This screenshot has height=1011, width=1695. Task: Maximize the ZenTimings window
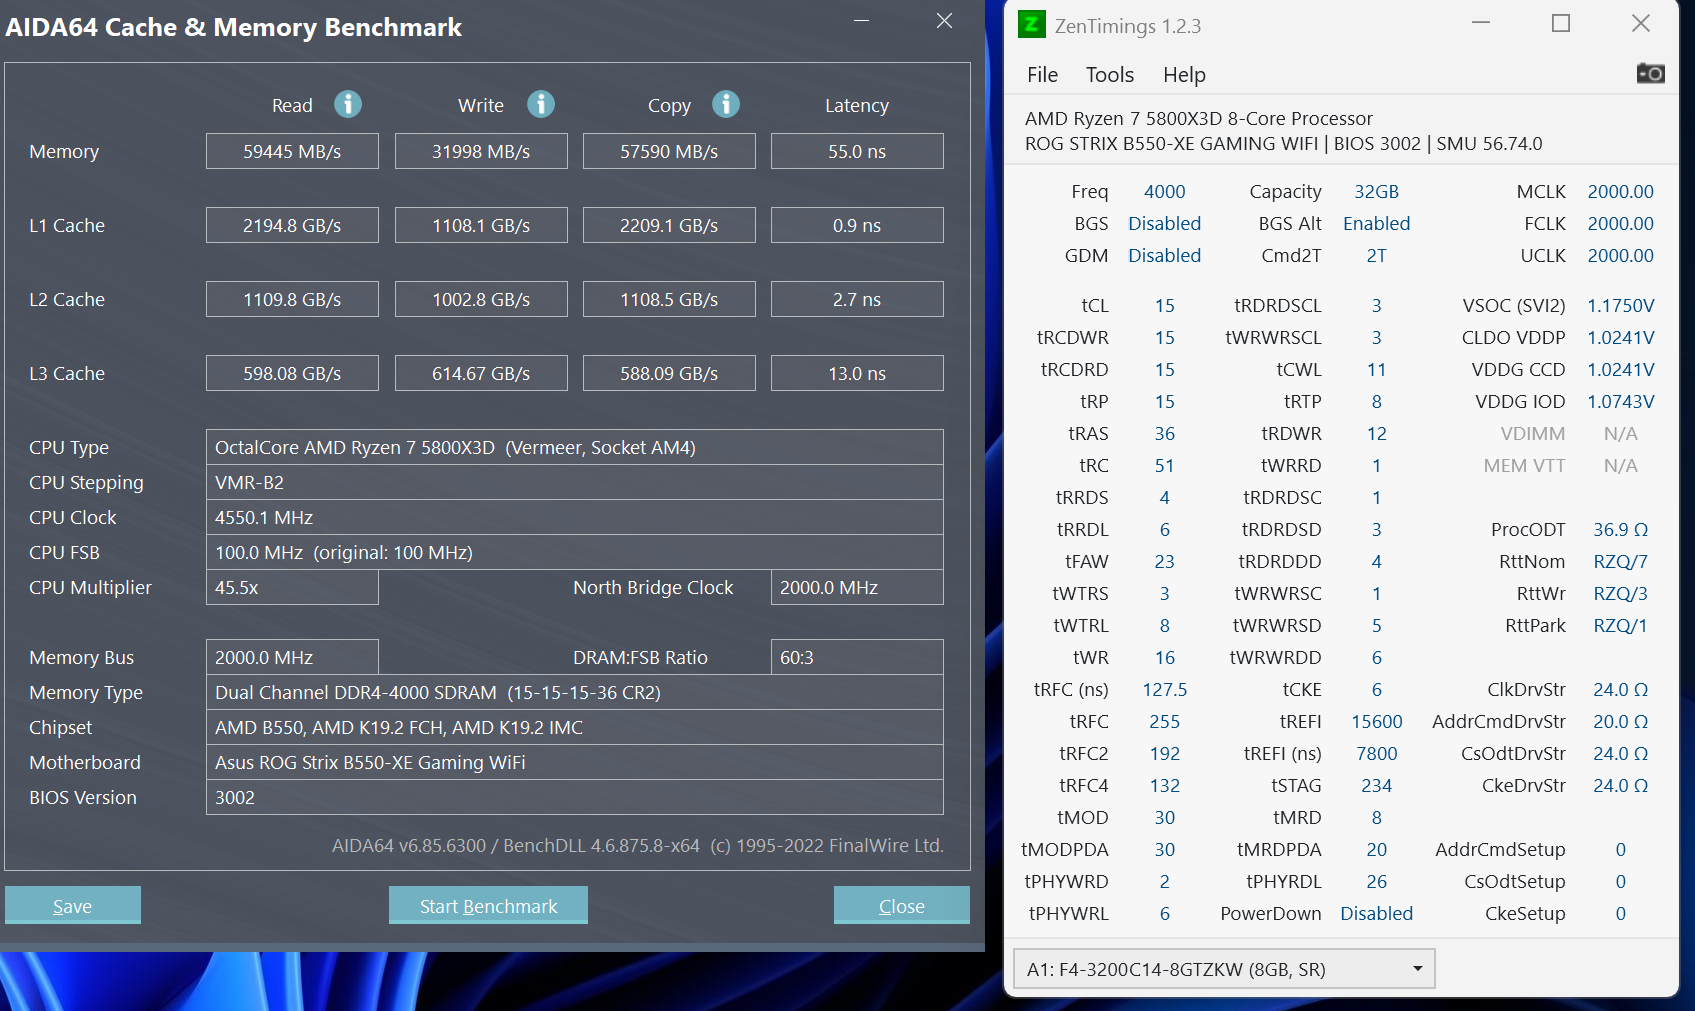[1561, 23]
